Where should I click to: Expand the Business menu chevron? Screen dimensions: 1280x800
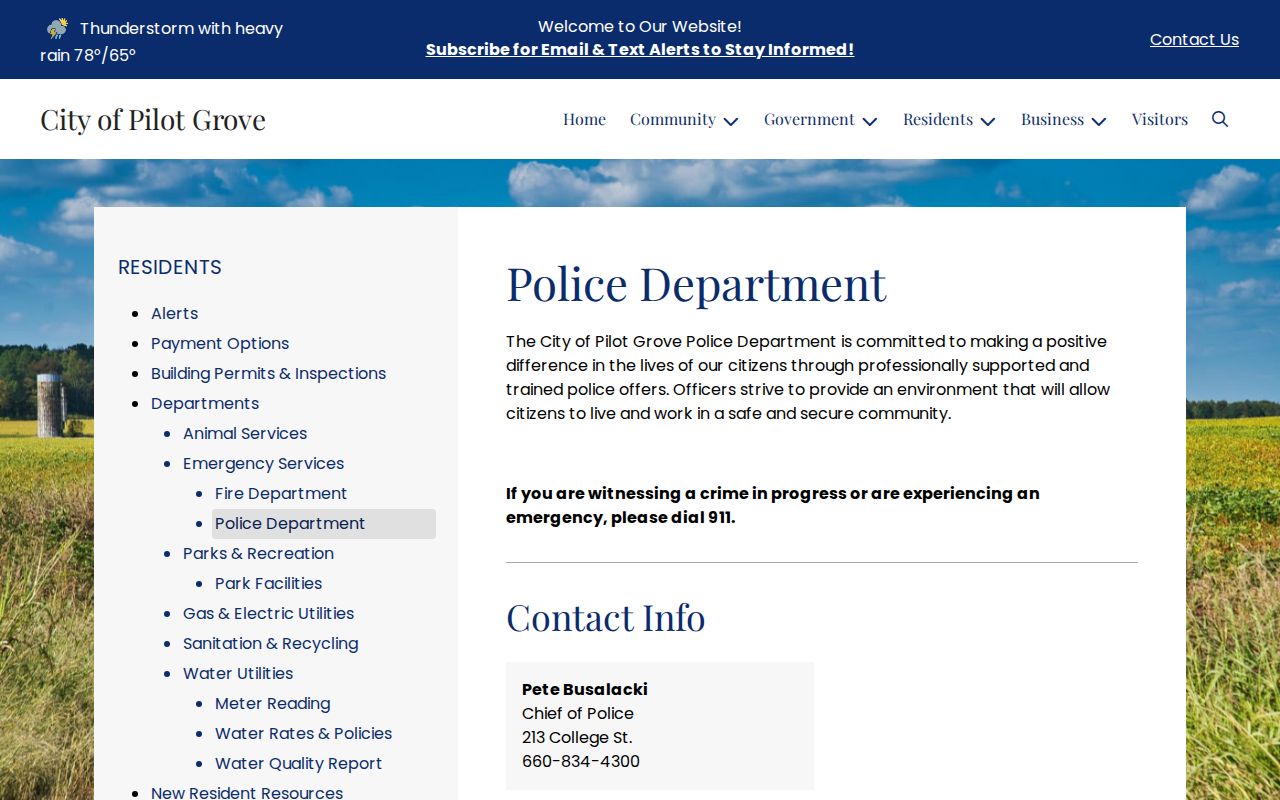[1099, 121]
